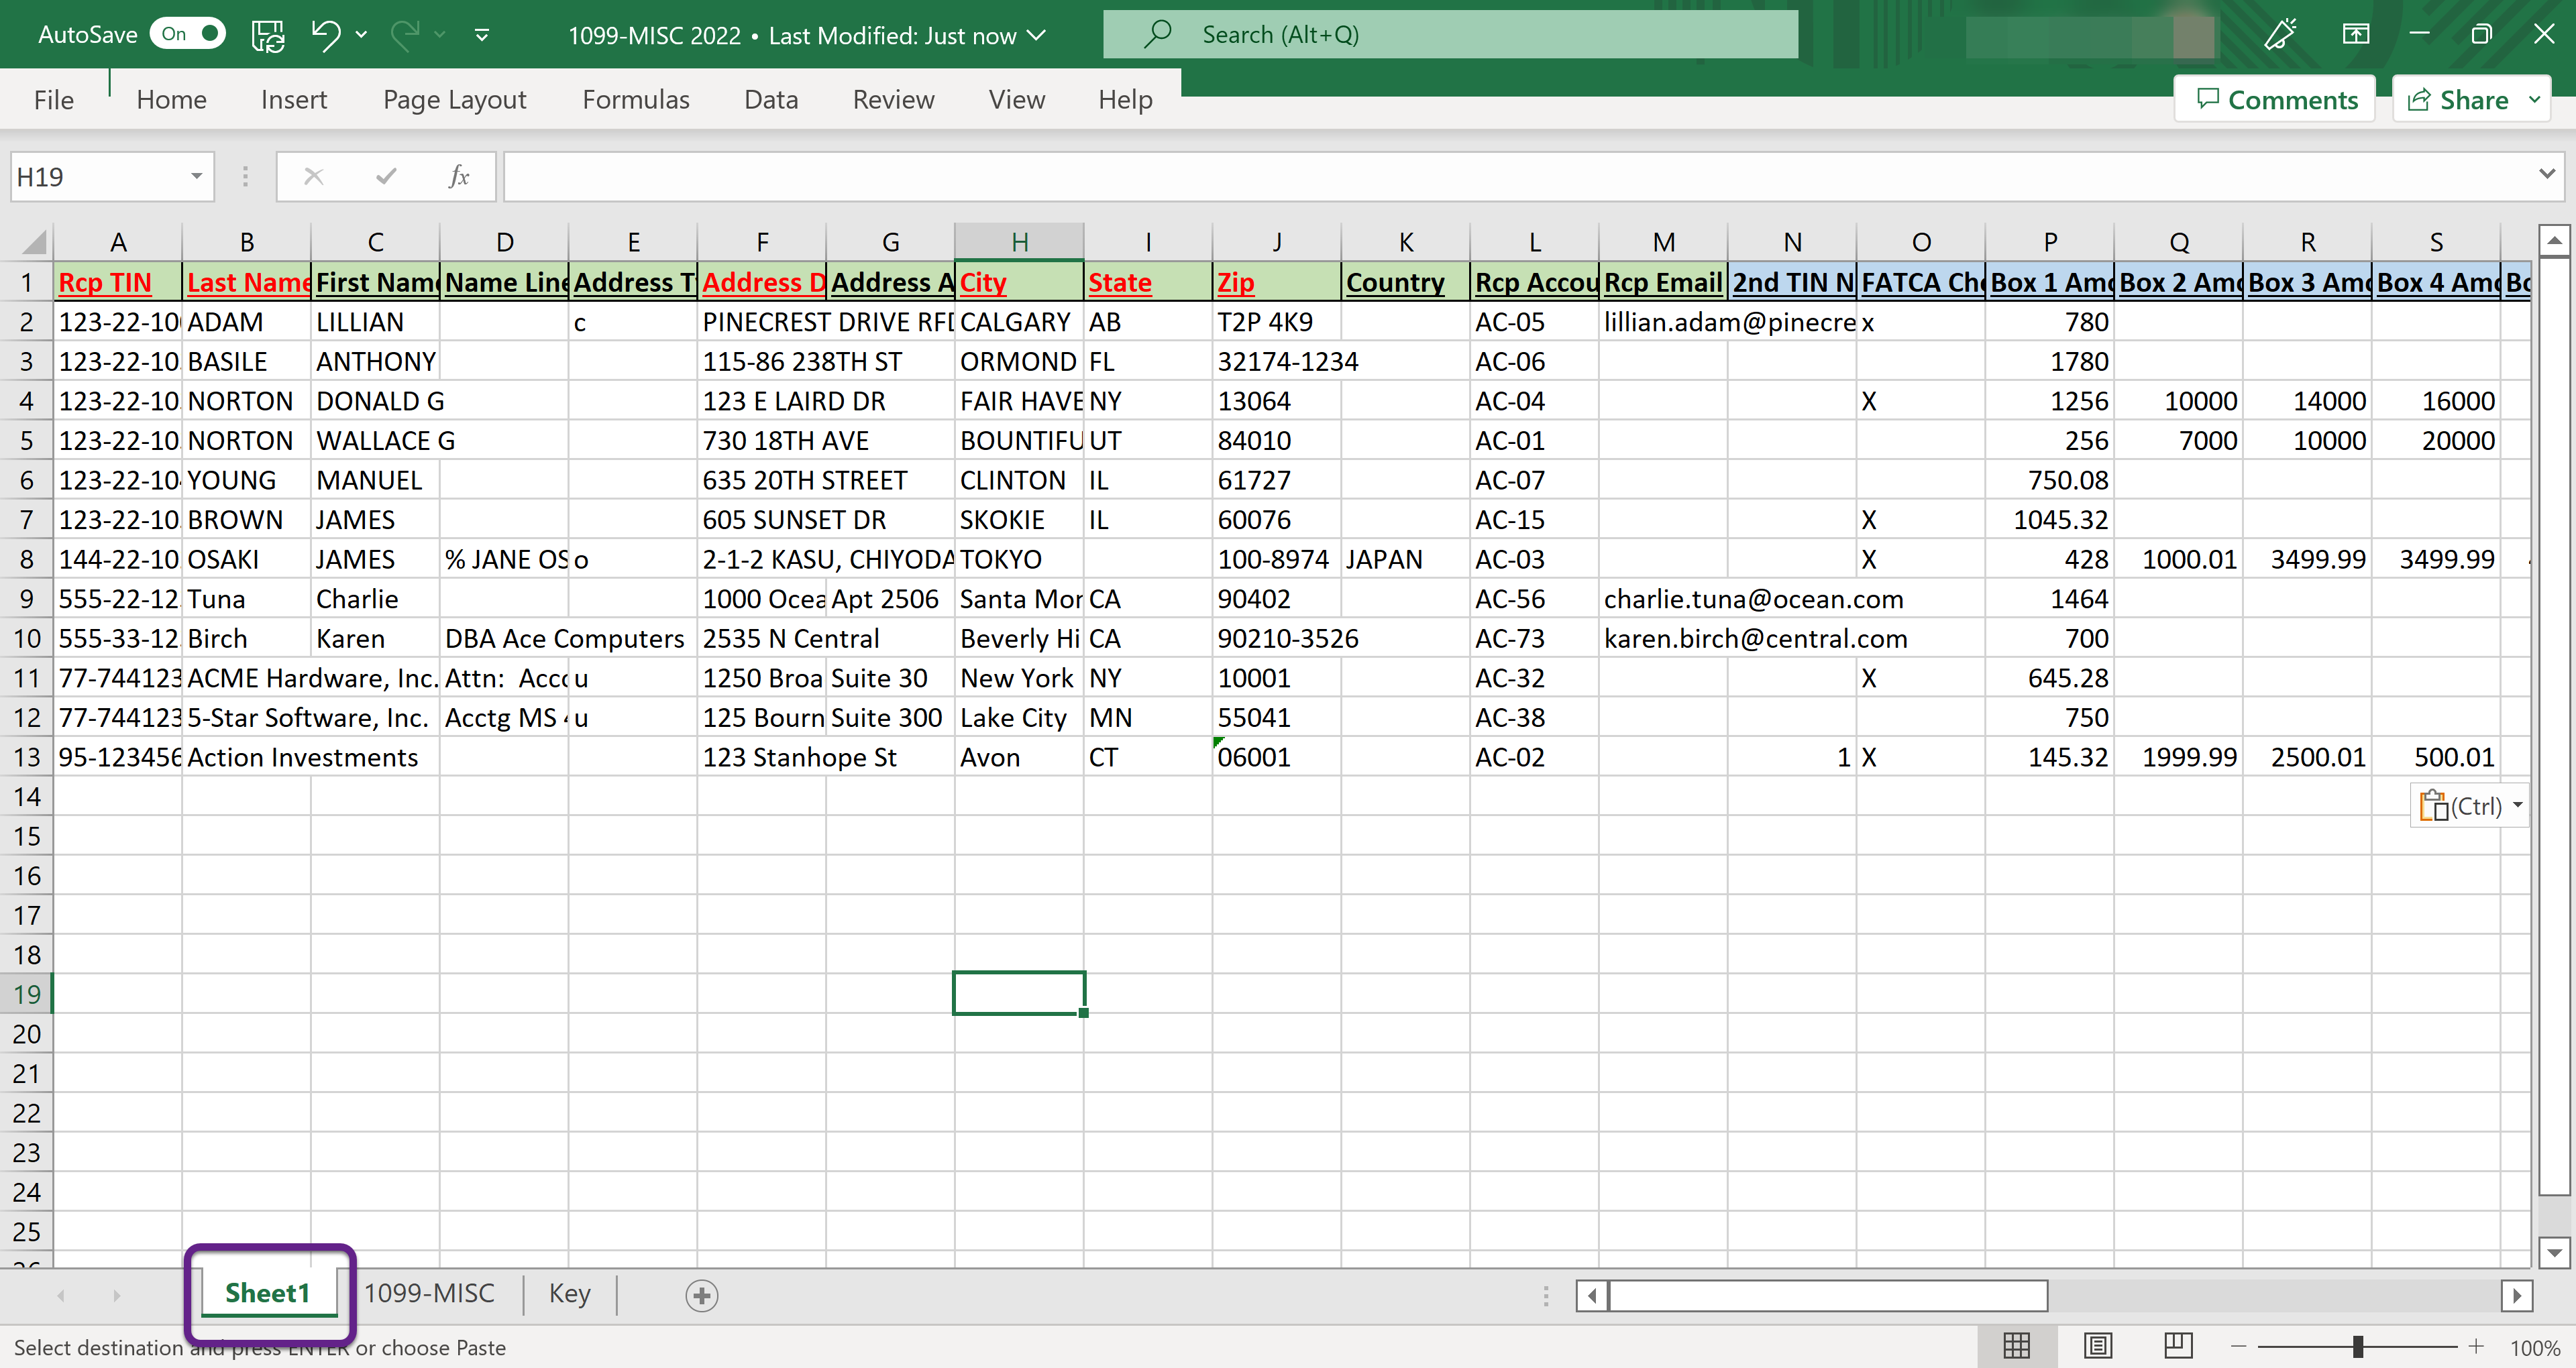Toggle the AutoSave switch
The image size is (2576, 1368).
(187, 35)
